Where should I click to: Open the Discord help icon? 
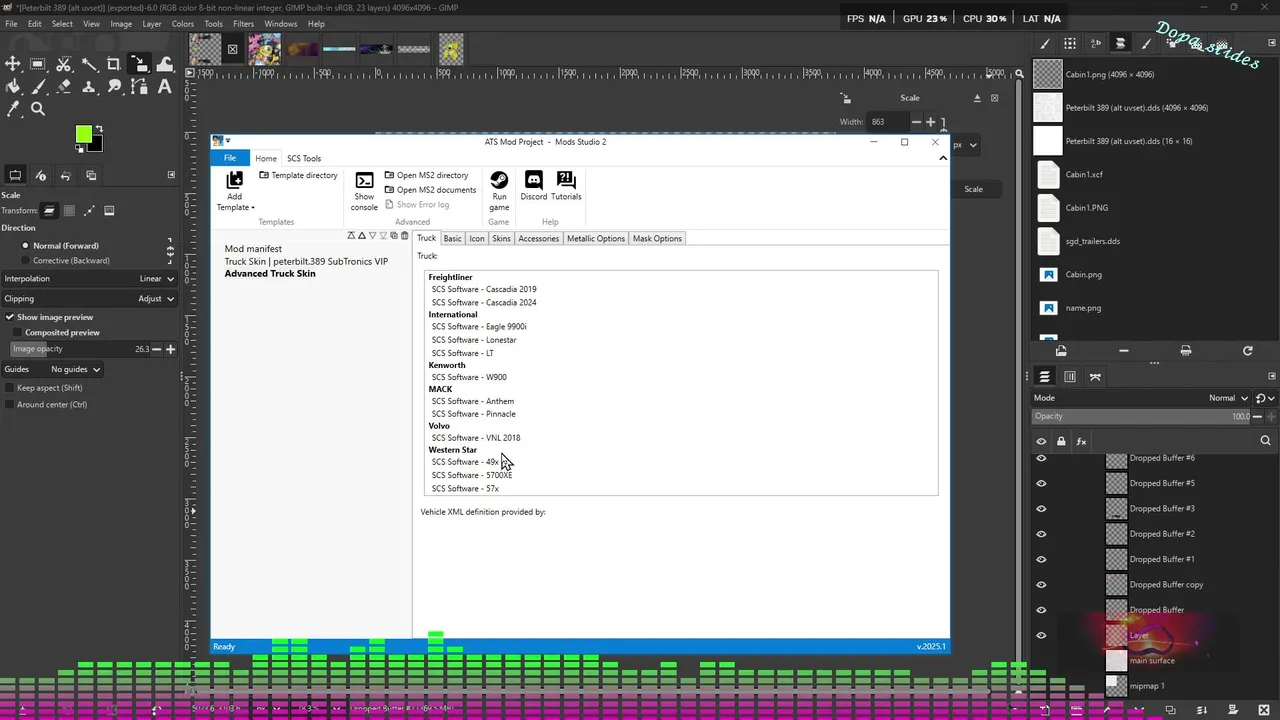534,180
